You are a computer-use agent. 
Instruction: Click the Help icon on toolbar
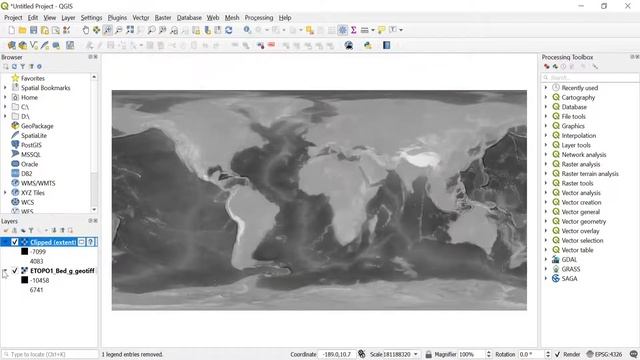coord(387,45)
